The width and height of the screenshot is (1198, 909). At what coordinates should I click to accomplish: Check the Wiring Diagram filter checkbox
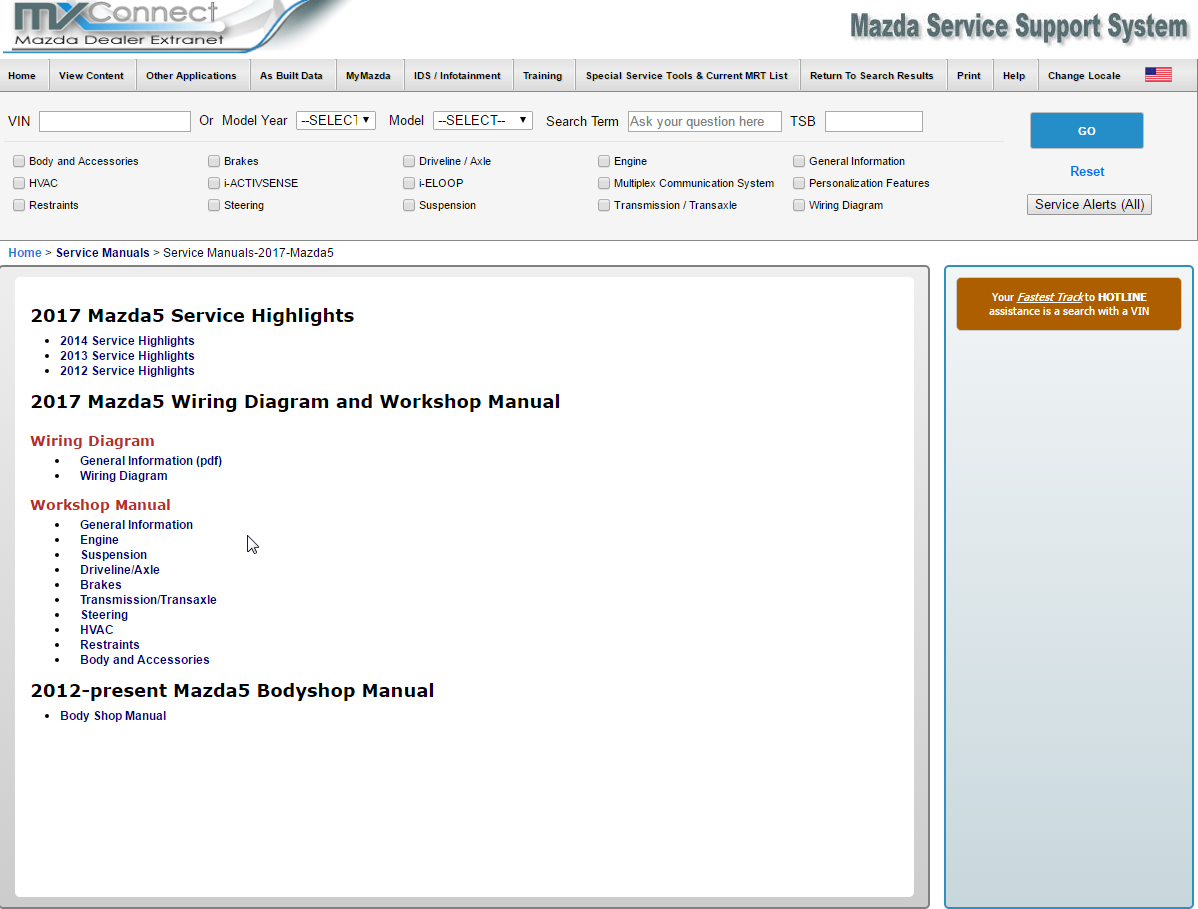(799, 205)
